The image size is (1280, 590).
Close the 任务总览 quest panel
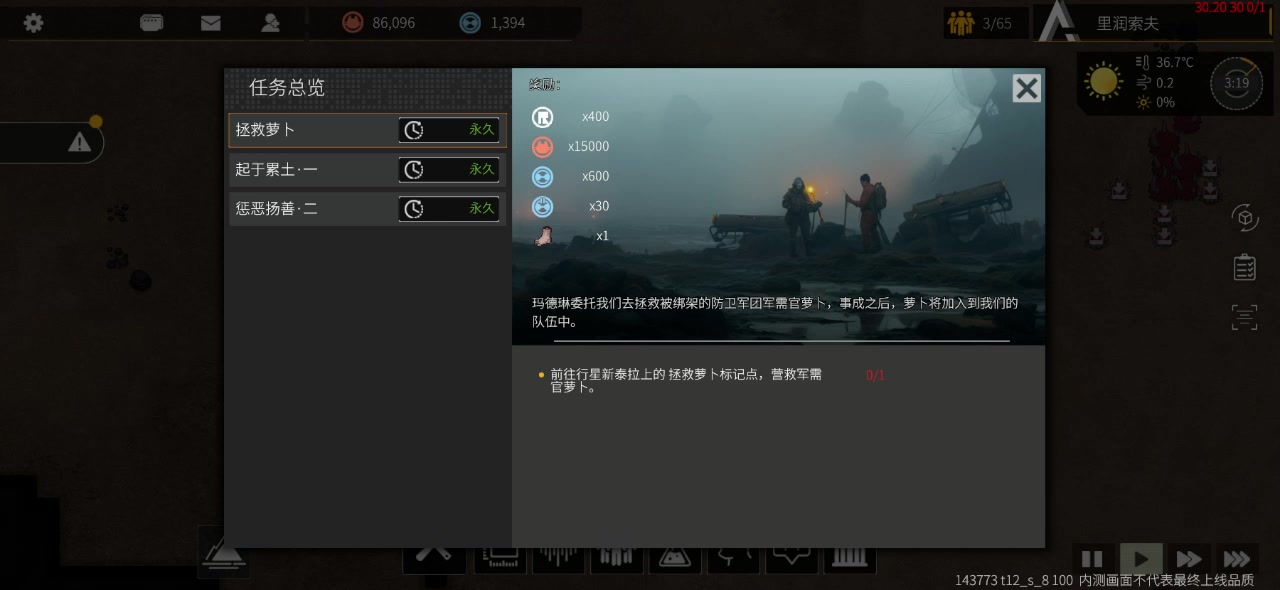[1026, 88]
